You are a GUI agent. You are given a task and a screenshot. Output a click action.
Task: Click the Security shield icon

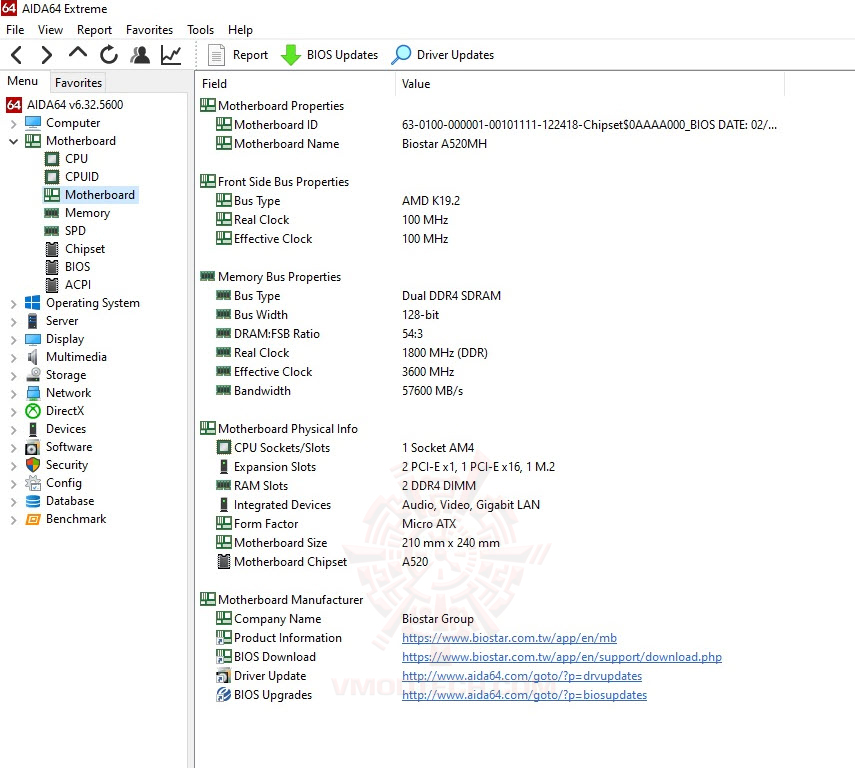tap(33, 465)
